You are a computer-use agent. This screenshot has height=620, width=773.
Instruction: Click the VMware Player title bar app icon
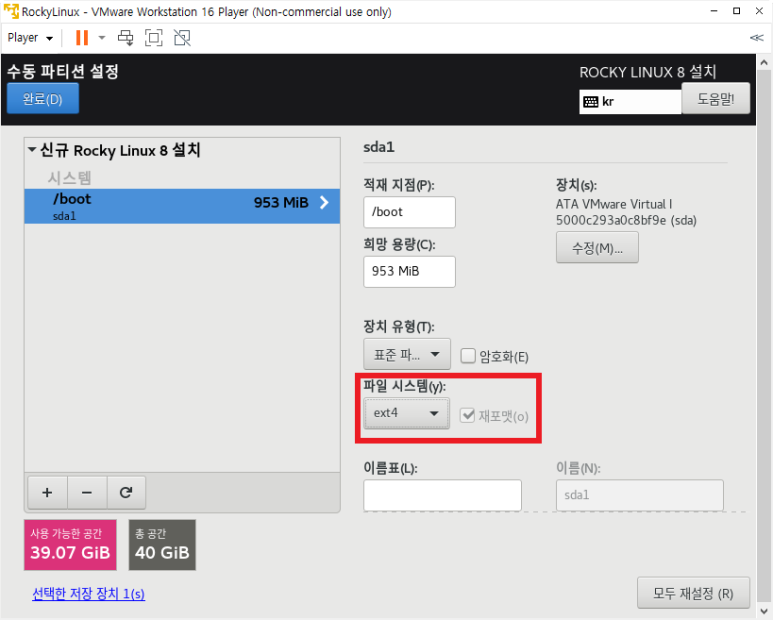11,11
